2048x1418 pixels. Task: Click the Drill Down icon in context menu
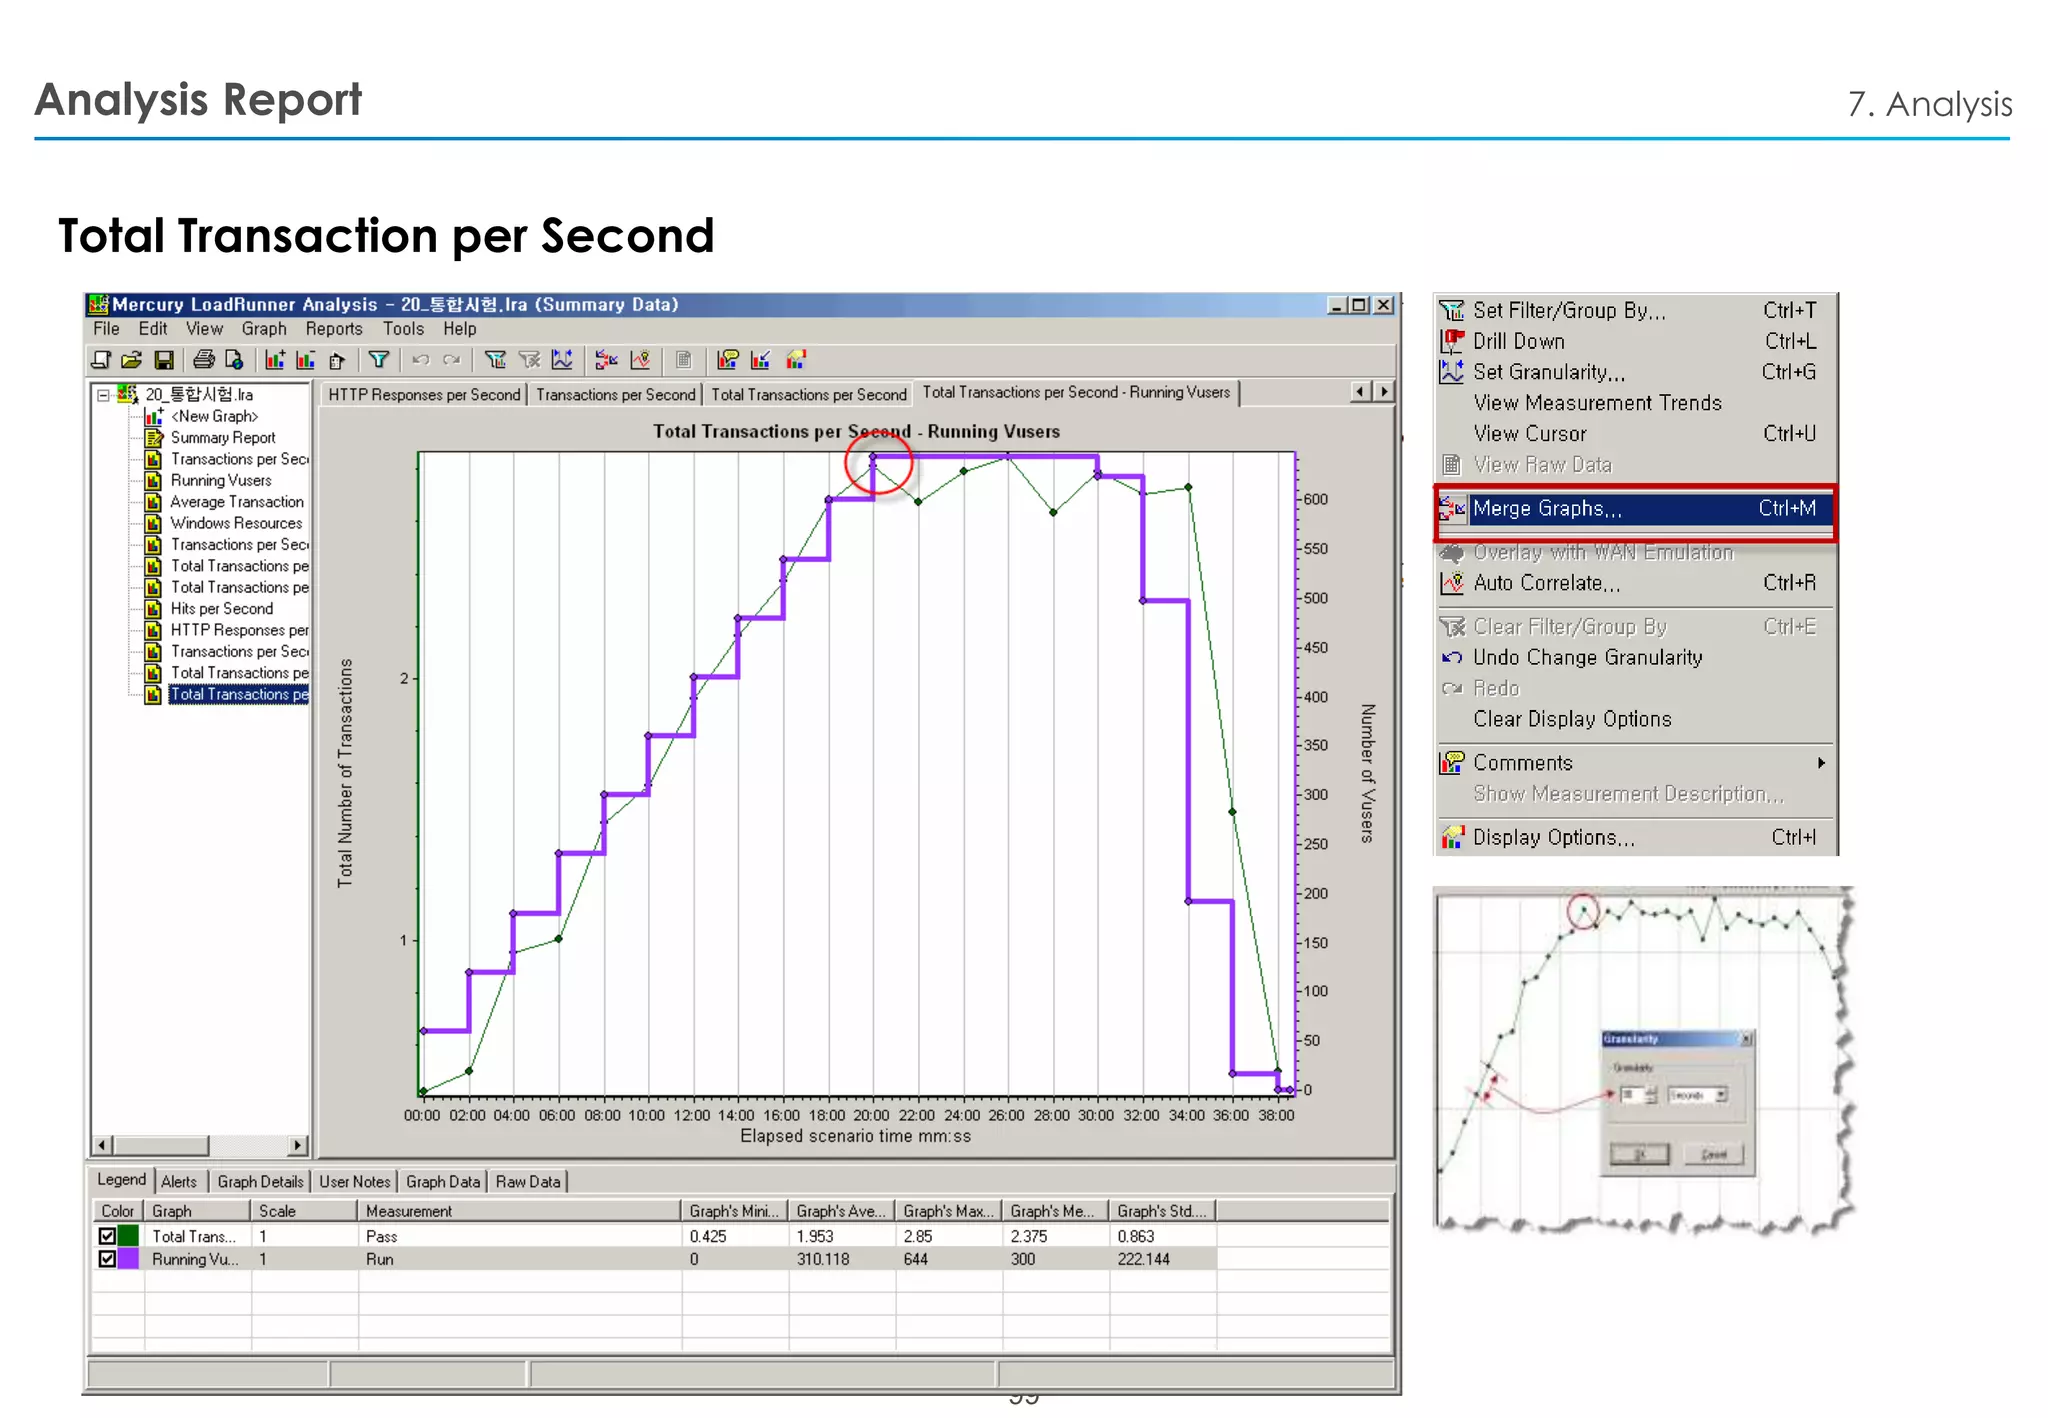(x=1452, y=342)
